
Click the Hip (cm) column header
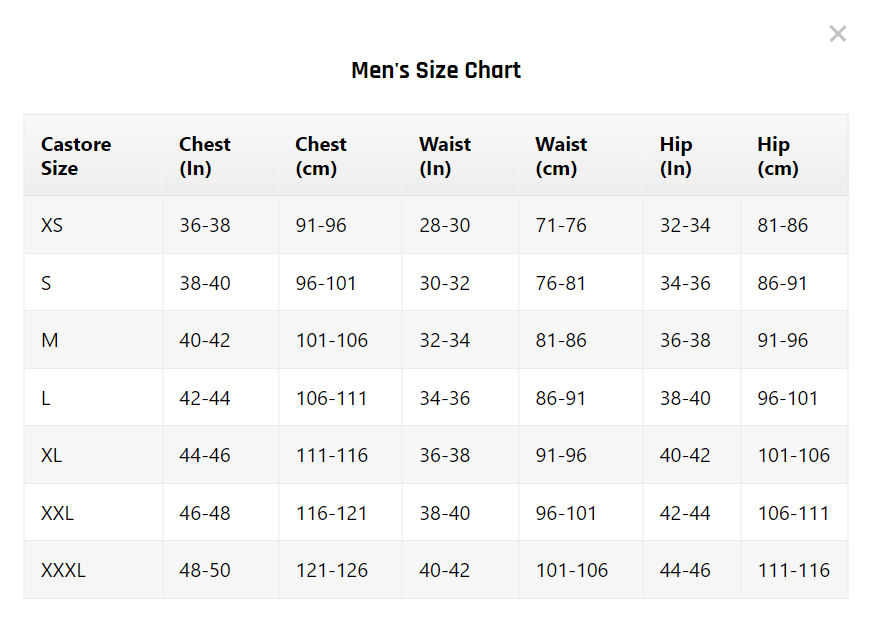[778, 156]
